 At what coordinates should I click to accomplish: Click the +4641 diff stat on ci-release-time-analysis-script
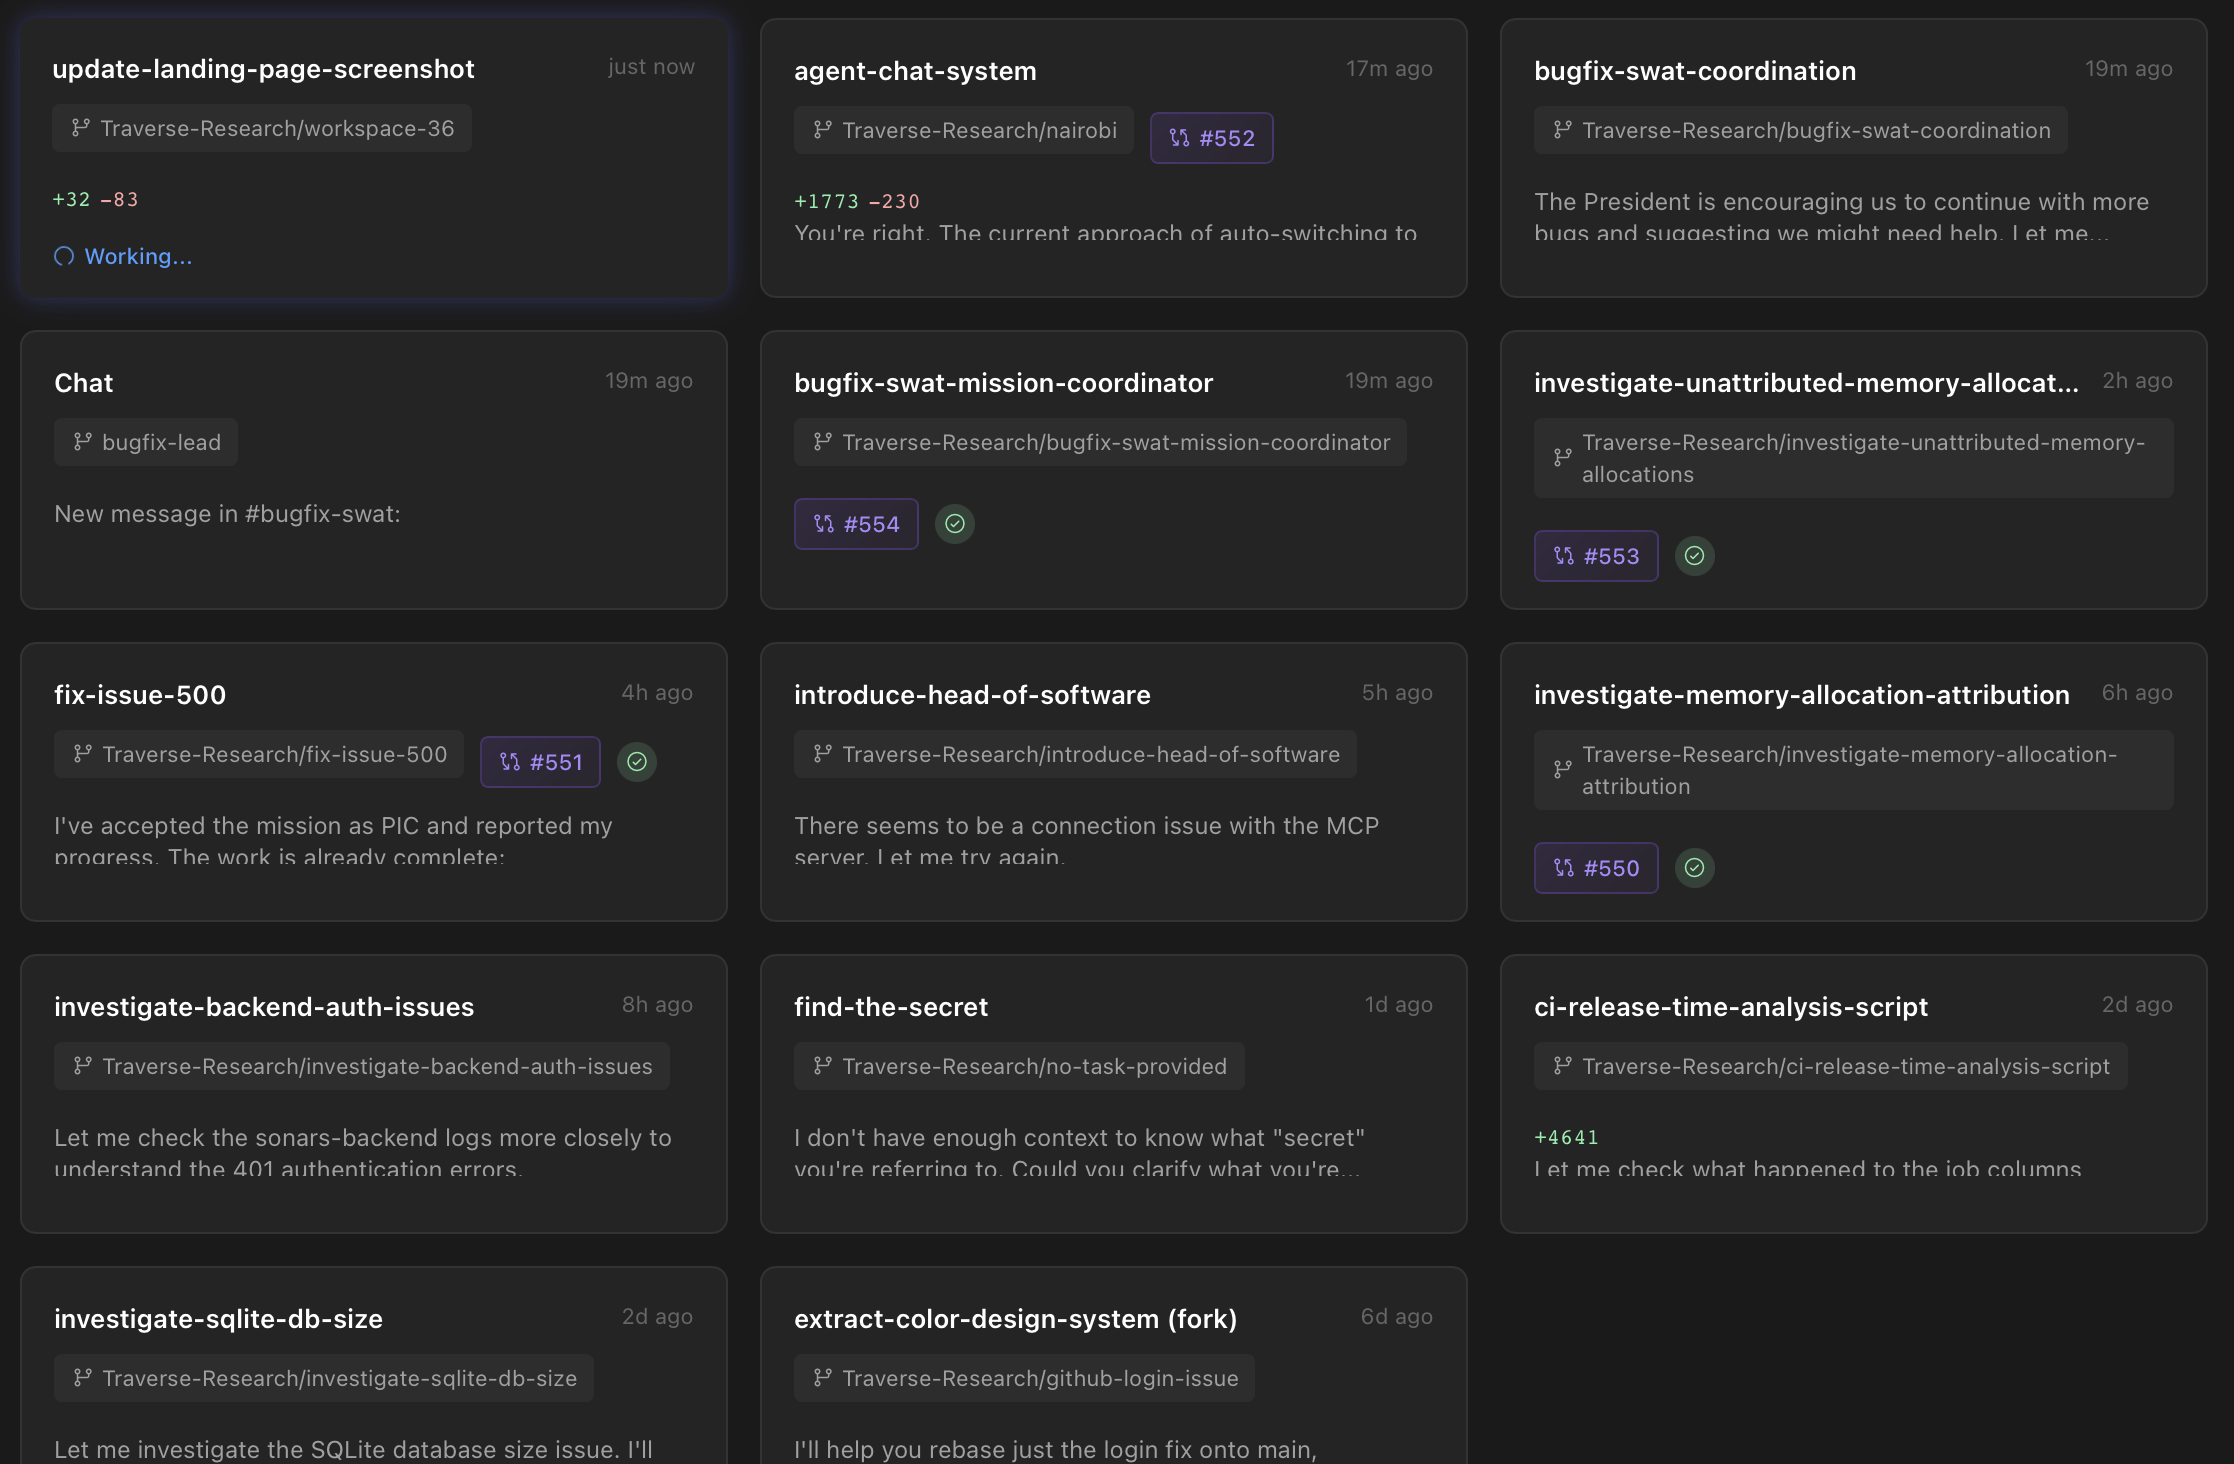click(1566, 1137)
